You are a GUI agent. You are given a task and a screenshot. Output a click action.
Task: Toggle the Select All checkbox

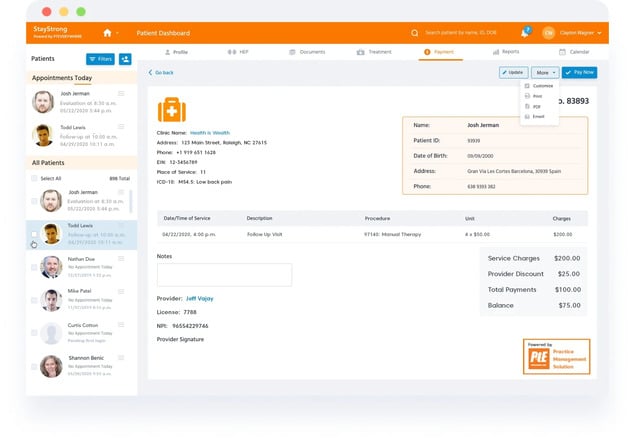(x=34, y=178)
